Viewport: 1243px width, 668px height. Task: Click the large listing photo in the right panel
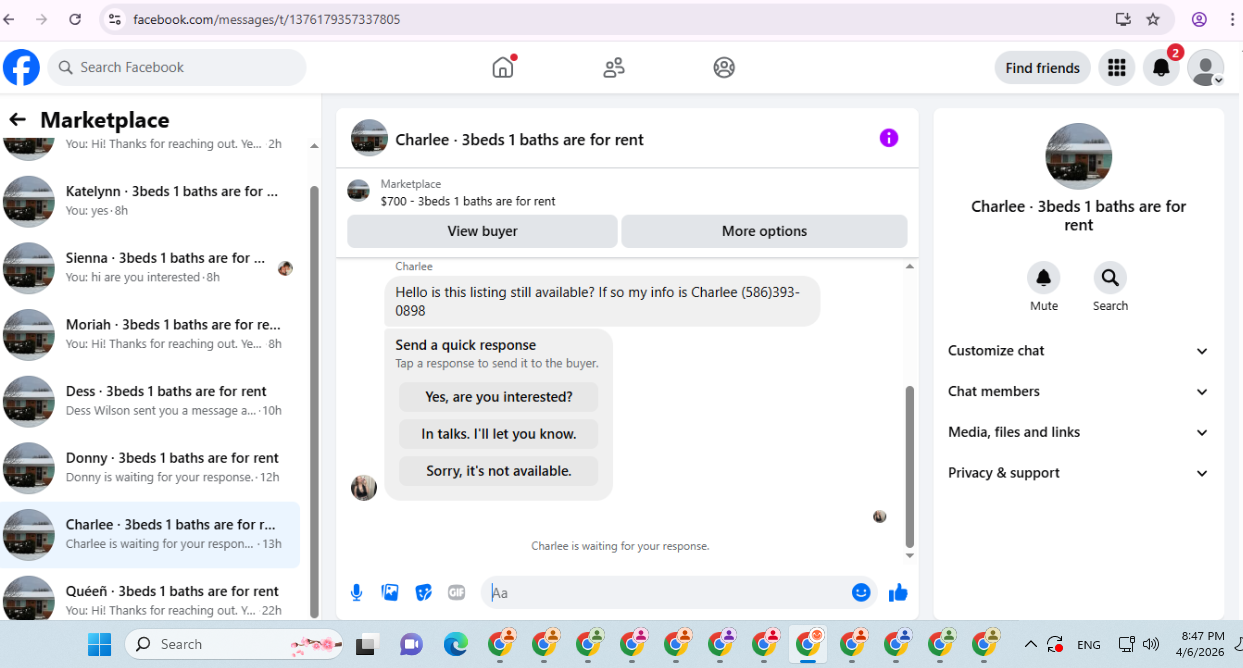(x=1078, y=156)
